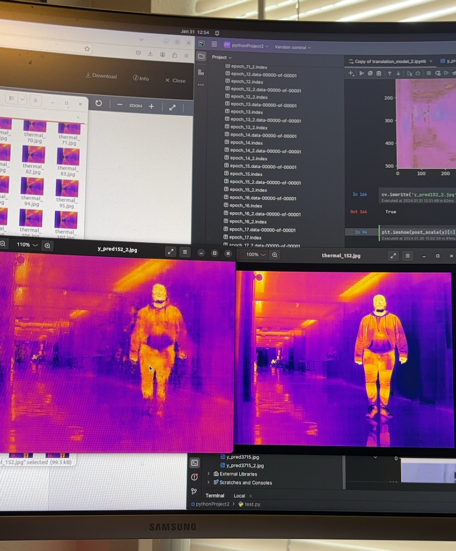This screenshot has width=456, height=551.
Task: Click the best-fit zoom icon in y_pred152_2.jpg viewer
Action: (x=47, y=246)
